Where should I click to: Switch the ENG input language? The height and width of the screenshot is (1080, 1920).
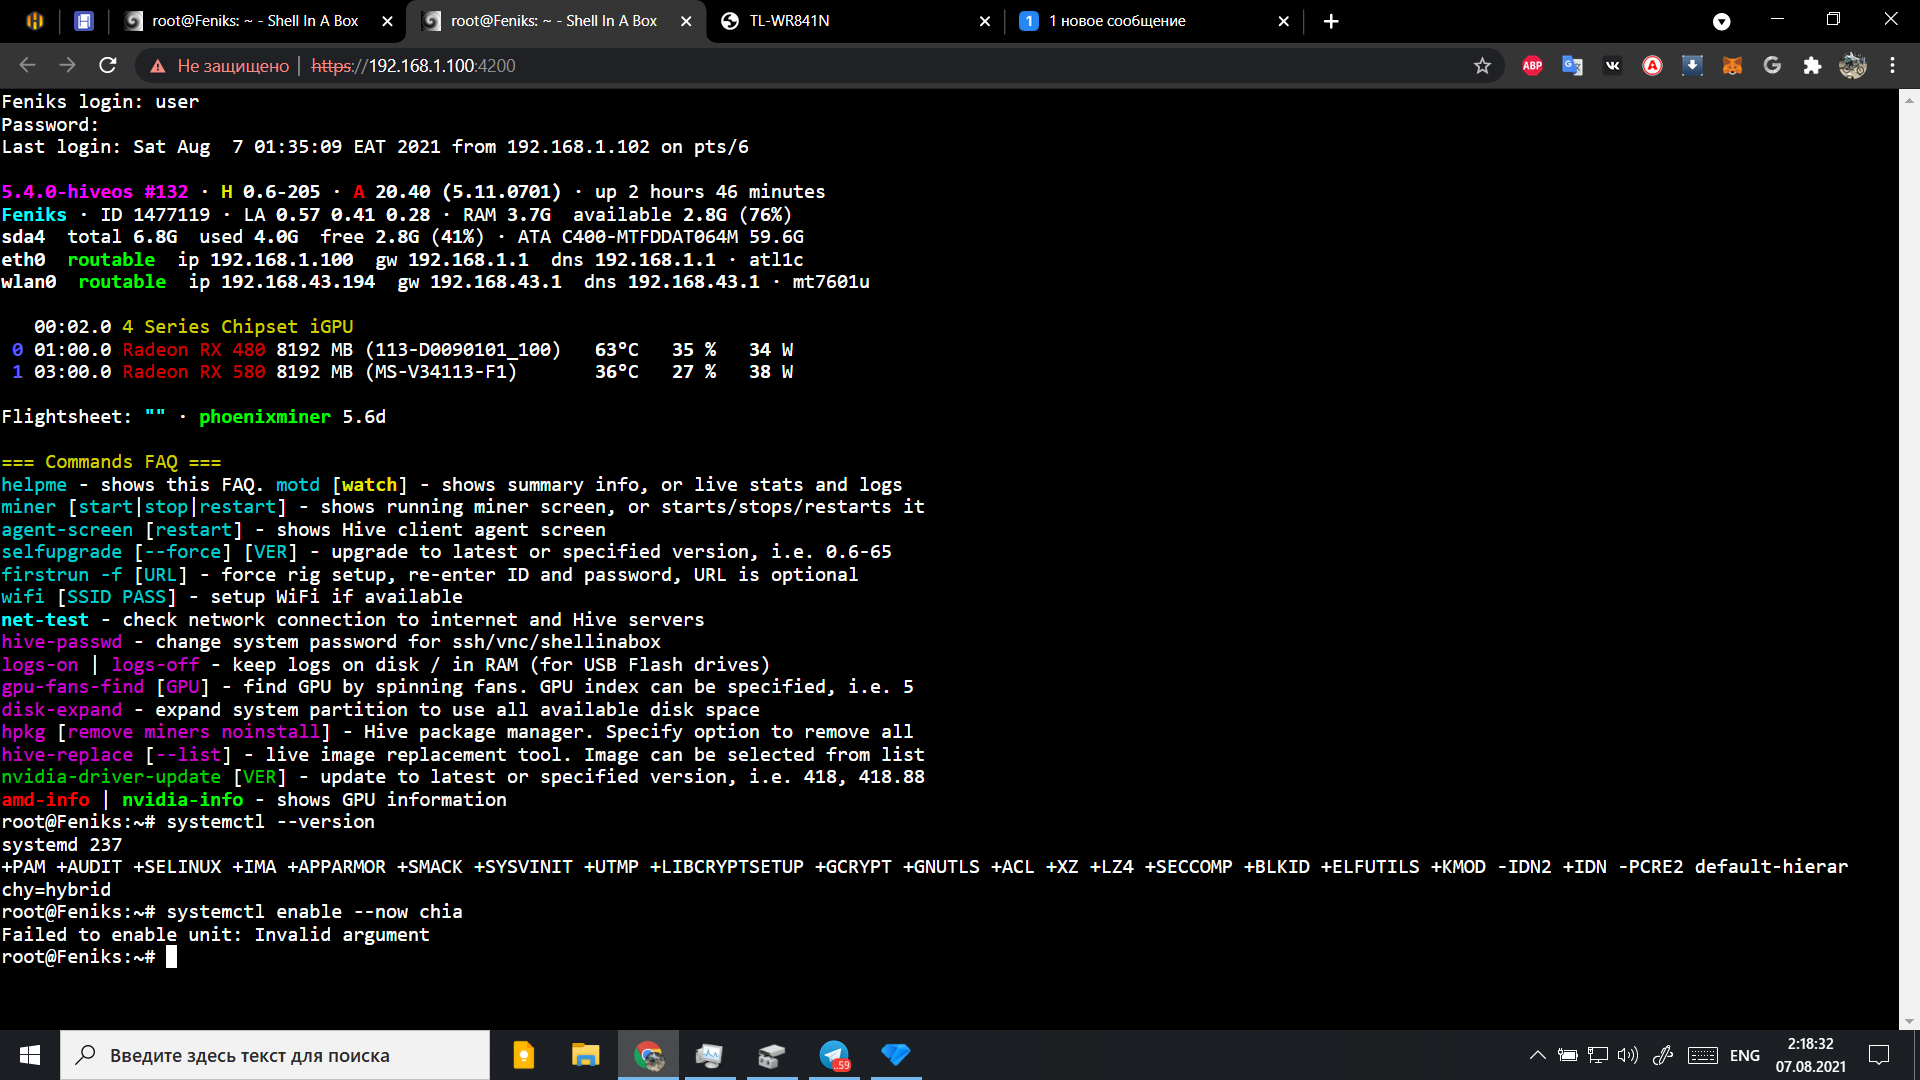coord(1745,1055)
